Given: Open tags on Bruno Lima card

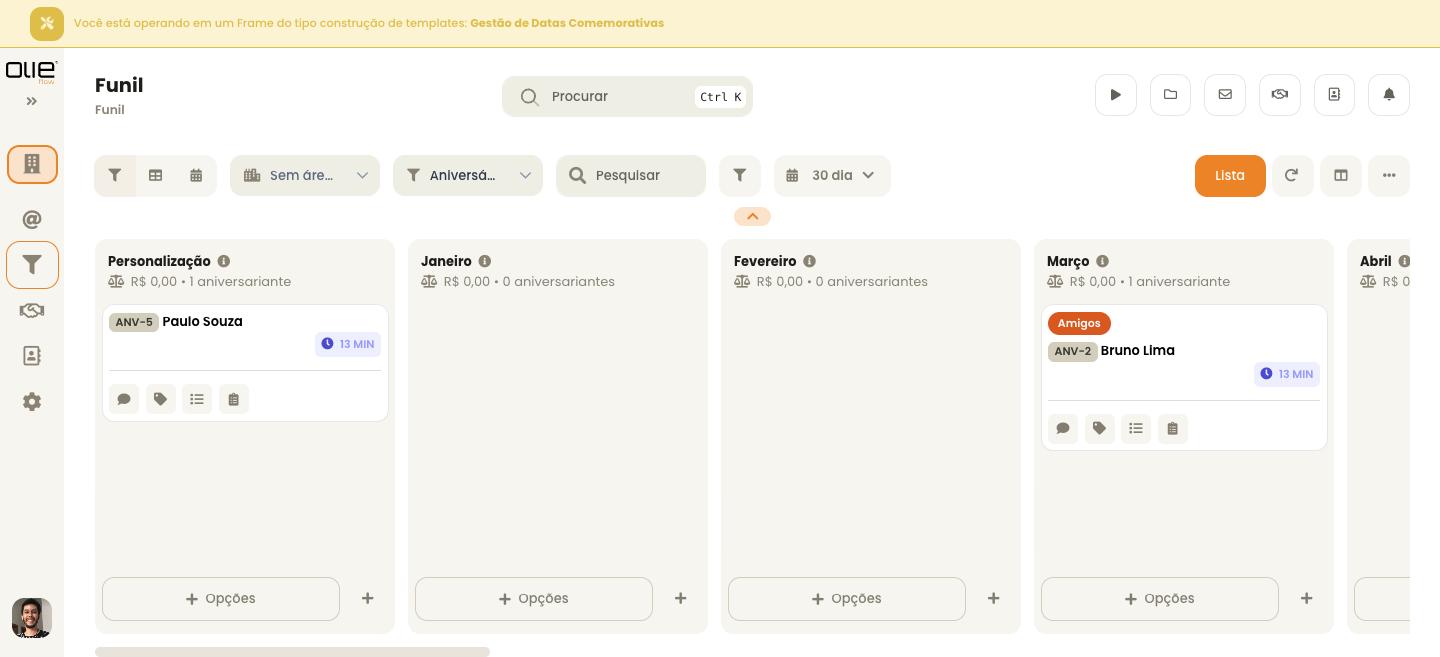Looking at the screenshot, I should pyautogui.click(x=1099, y=428).
